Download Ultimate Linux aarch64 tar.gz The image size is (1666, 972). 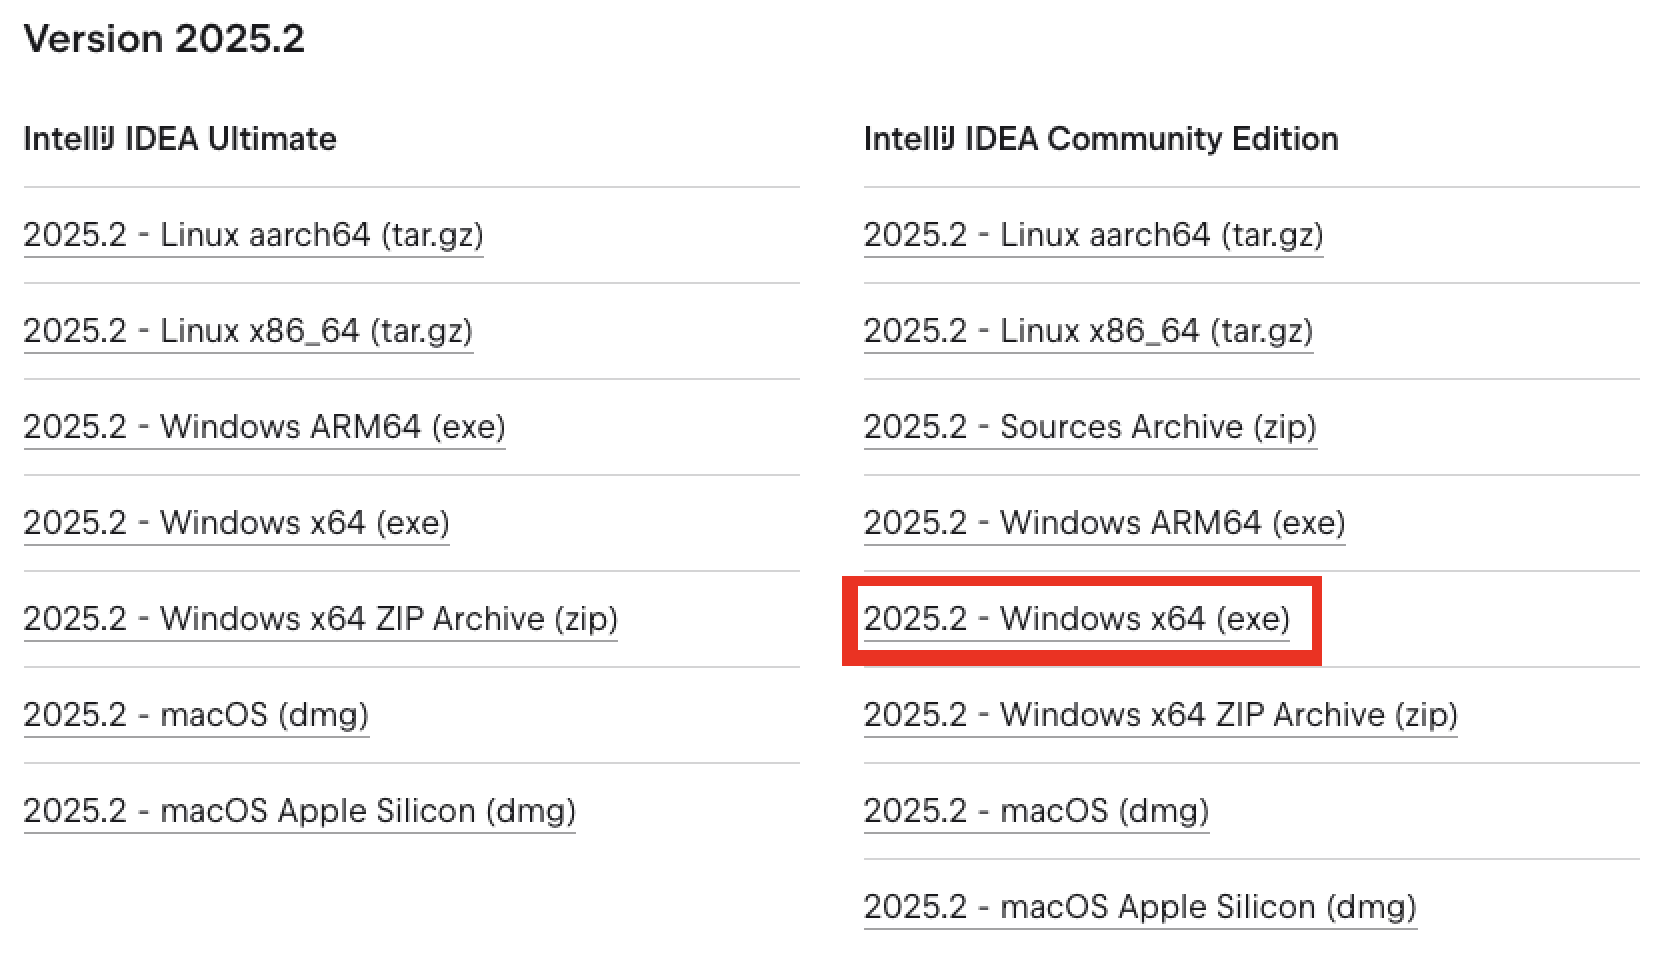253,235
